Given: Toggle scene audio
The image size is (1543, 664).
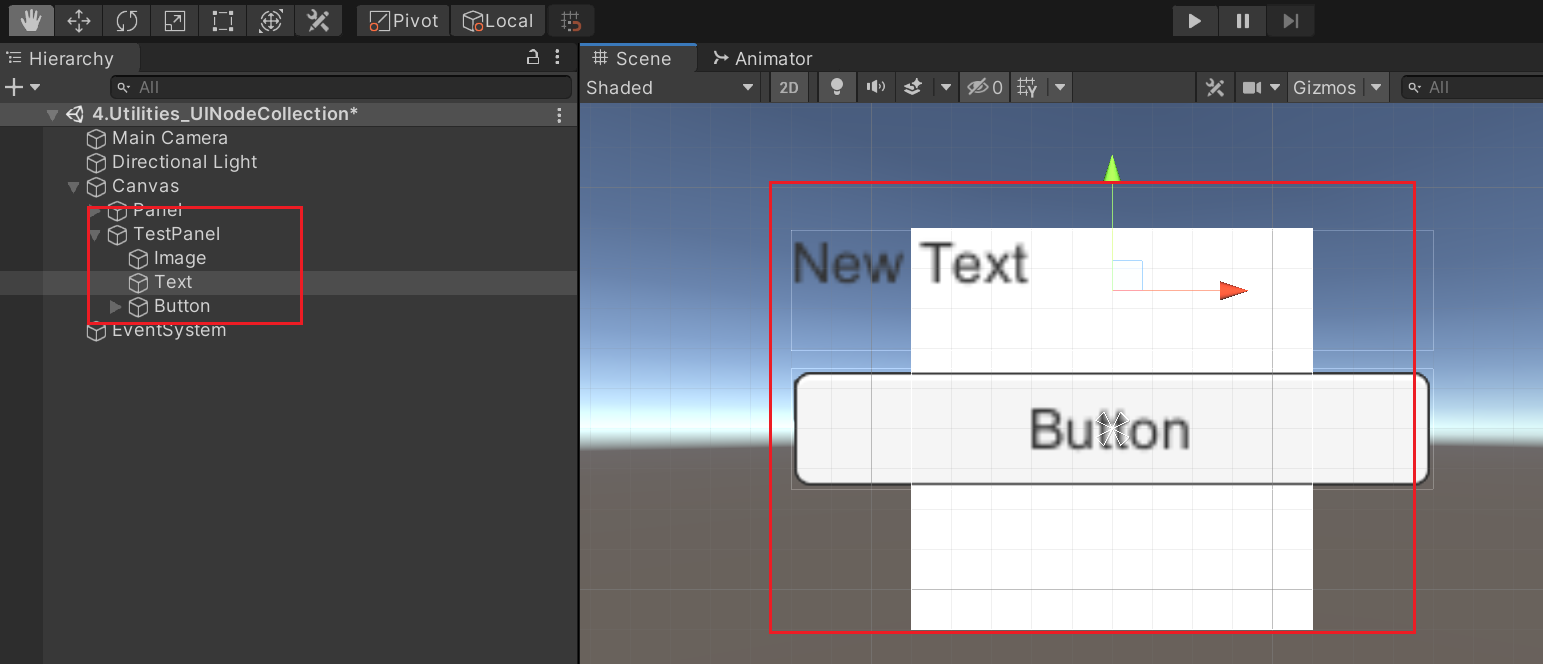Looking at the screenshot, I should pyautogui.click(x=876, y=88).
